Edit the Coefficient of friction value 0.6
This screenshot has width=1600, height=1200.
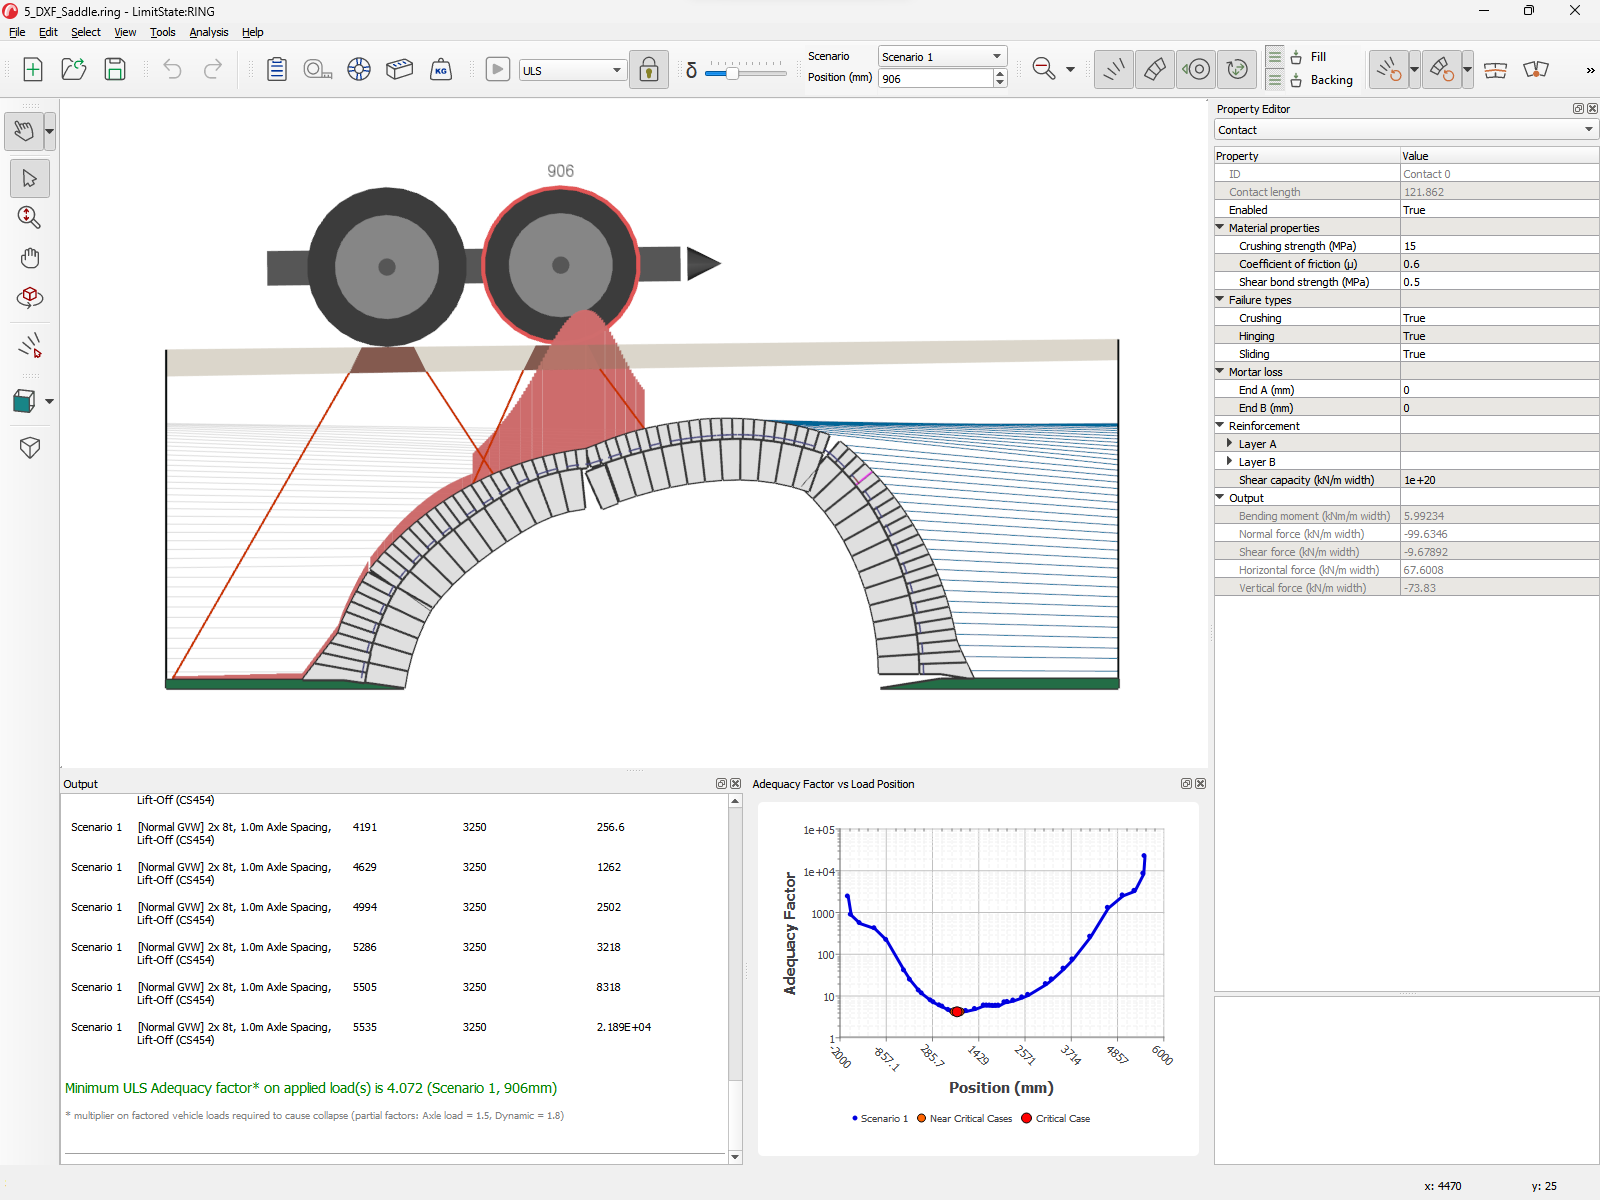click(1499, 264)
